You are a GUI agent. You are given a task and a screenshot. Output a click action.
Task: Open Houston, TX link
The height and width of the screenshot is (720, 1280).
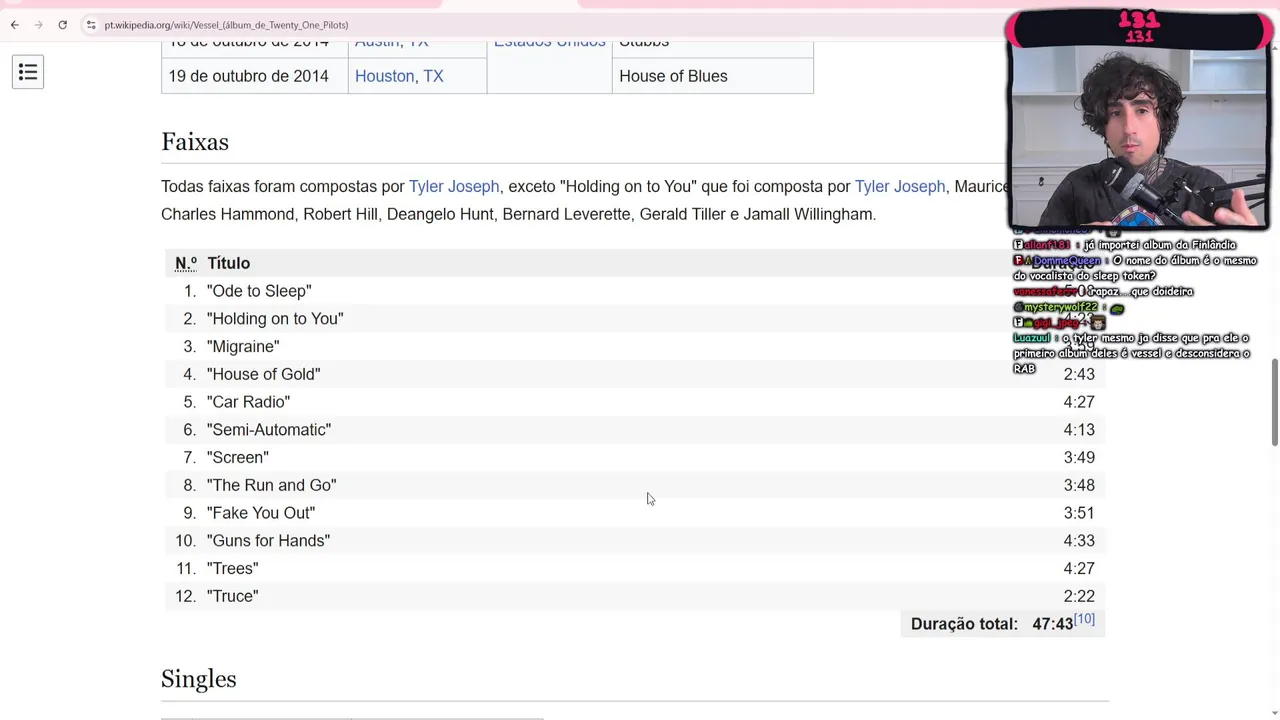(x=399, y=76)
